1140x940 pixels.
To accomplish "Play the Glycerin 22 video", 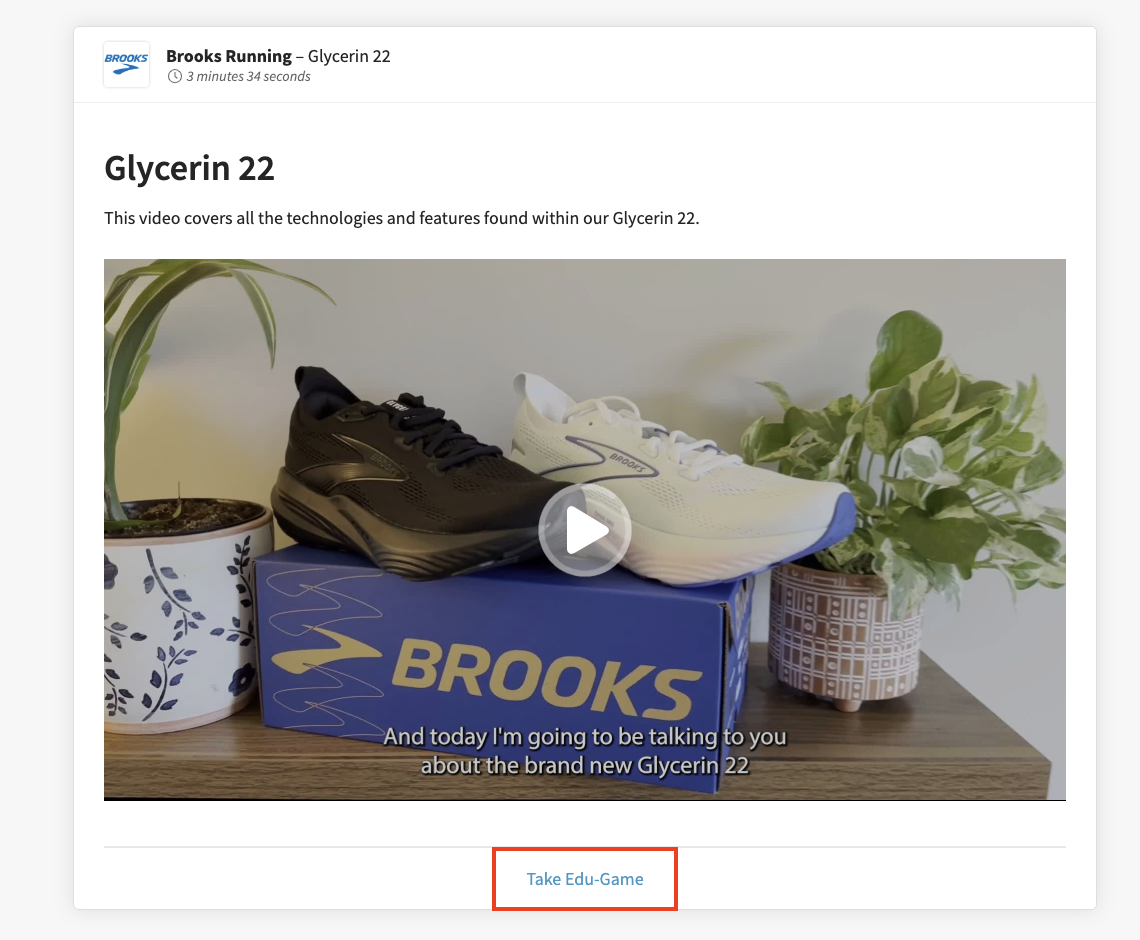I will coord(585,530).
